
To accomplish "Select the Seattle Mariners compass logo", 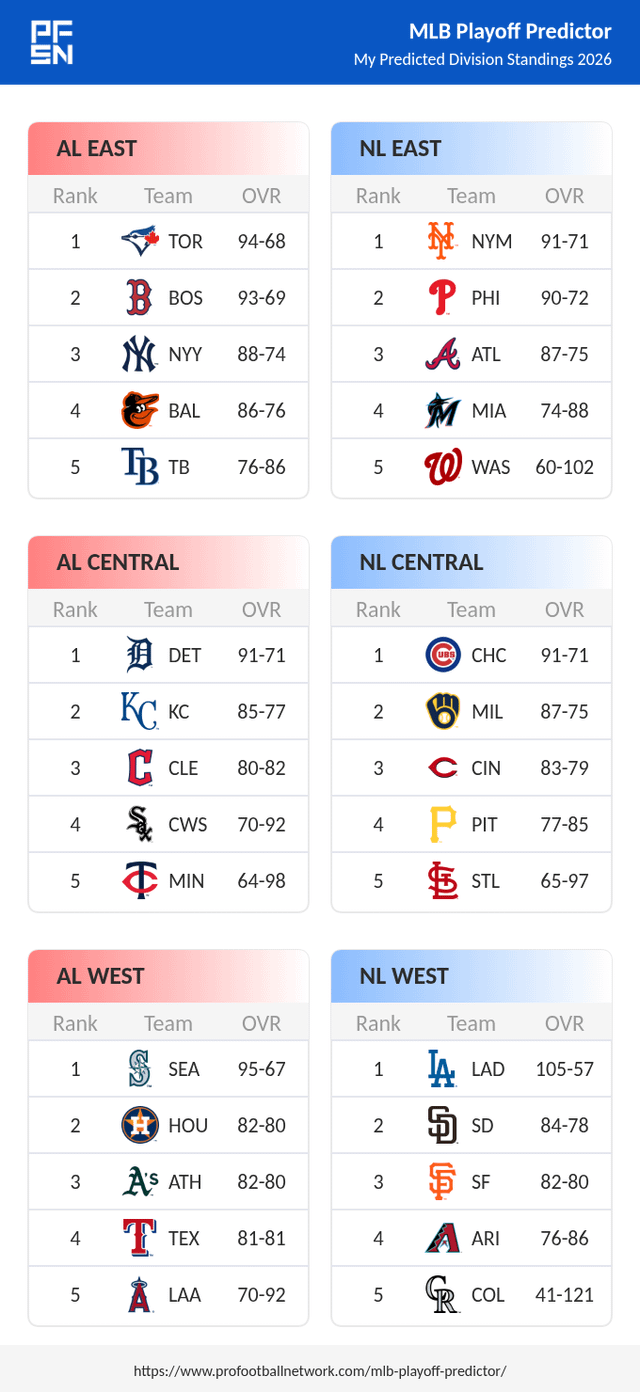I will pyautogui.click(x=139, y=1069).
